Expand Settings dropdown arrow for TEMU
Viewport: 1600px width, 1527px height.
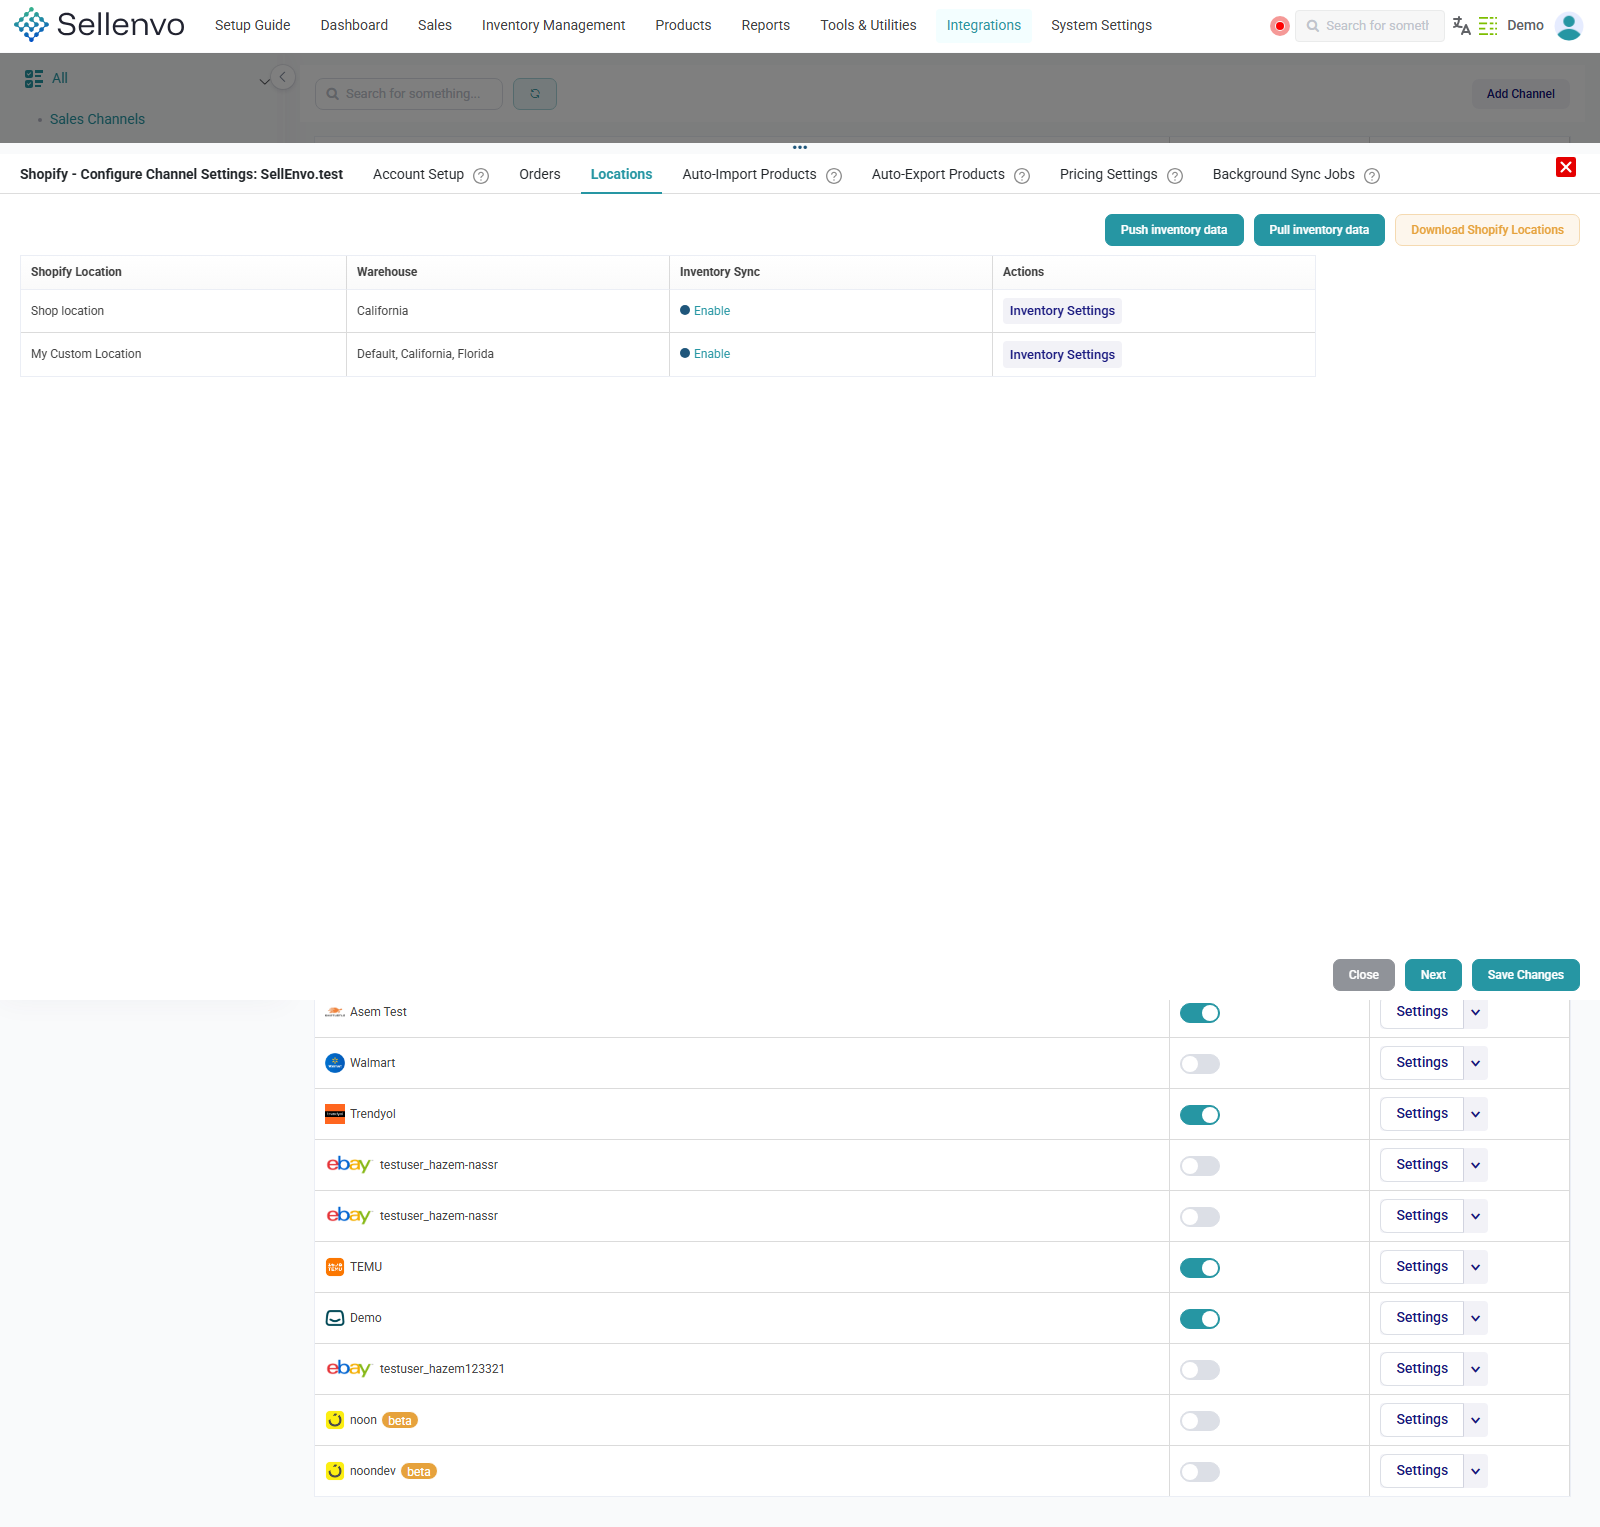click(x=1476, y=1267)
